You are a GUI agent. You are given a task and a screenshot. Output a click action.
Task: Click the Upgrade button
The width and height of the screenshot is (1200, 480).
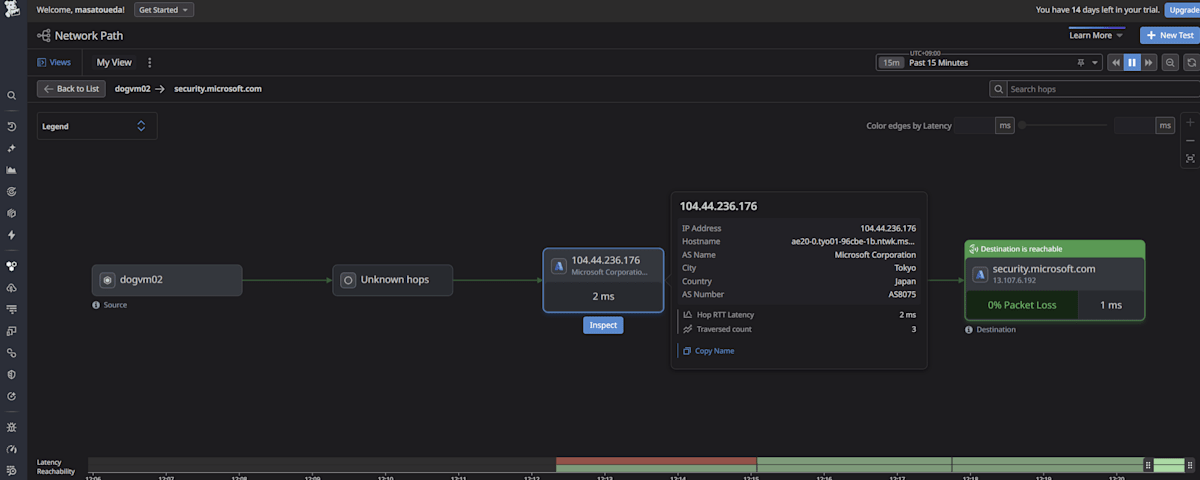1182,10
